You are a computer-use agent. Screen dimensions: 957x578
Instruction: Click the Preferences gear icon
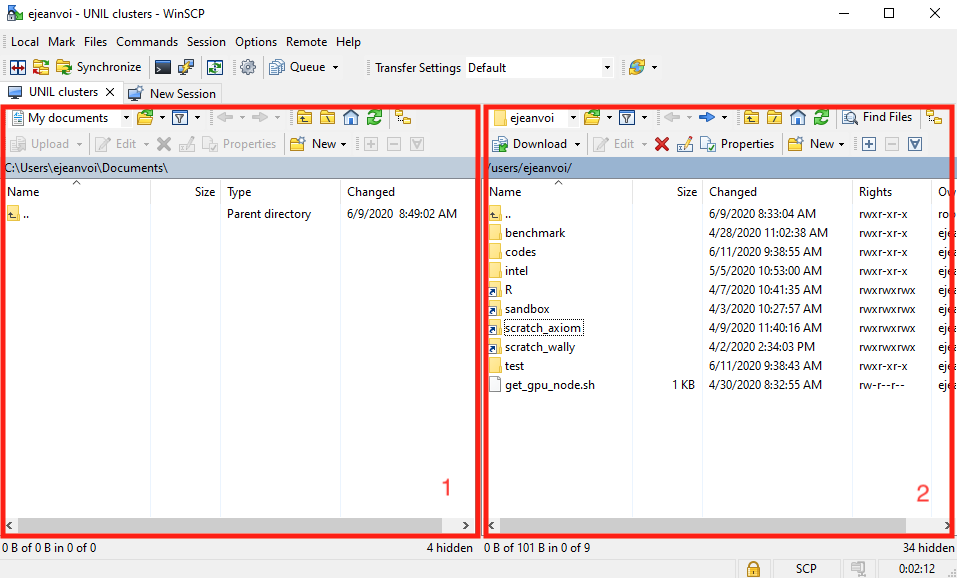pos(248,68)
